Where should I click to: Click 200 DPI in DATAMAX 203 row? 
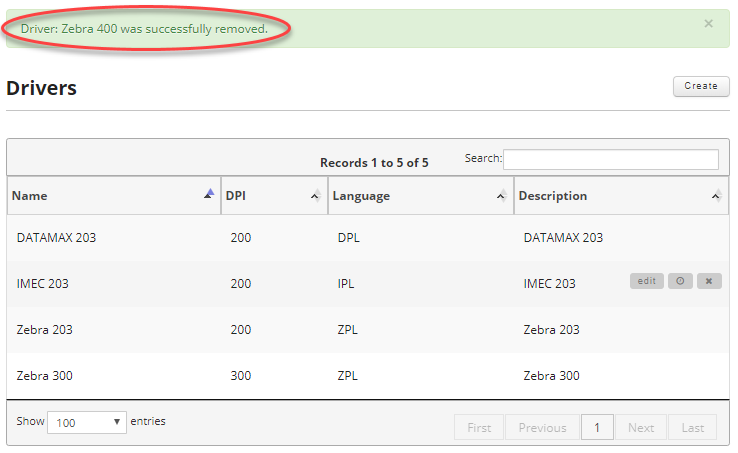pos(241,238)
